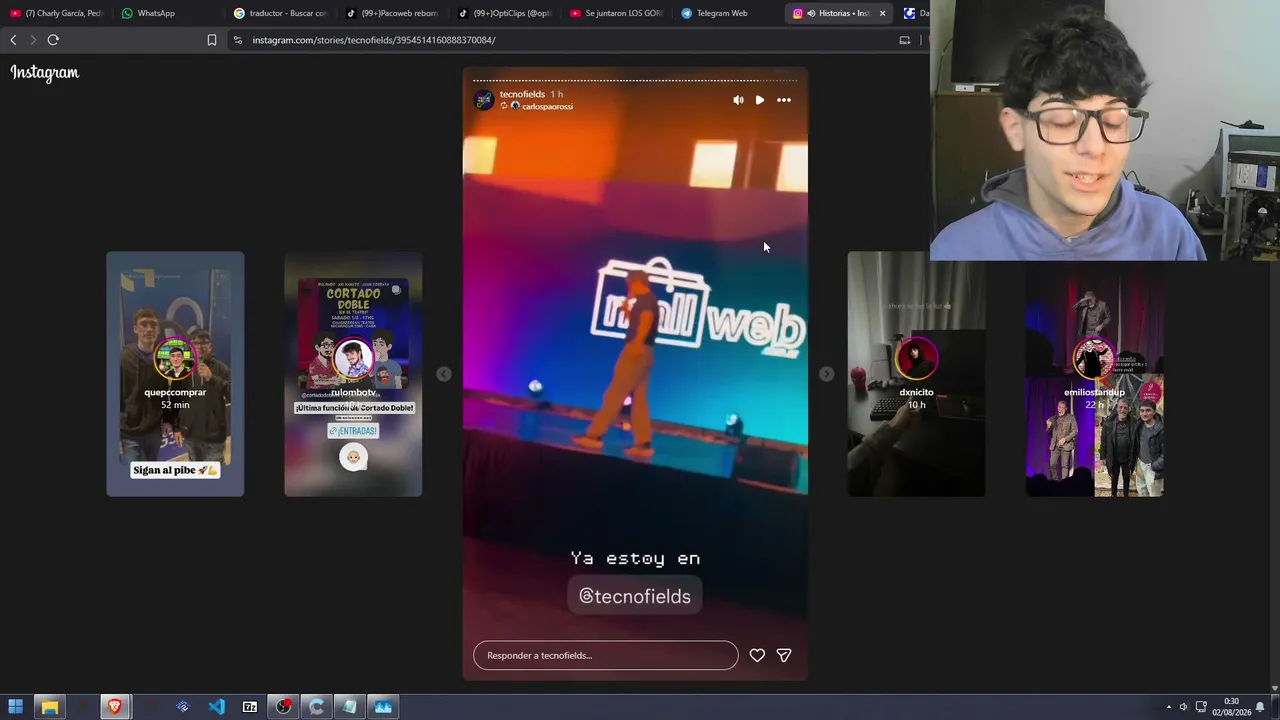Bookmark this page using the bookmark icon
1280x720 pixels.
[x=212, y=40]
